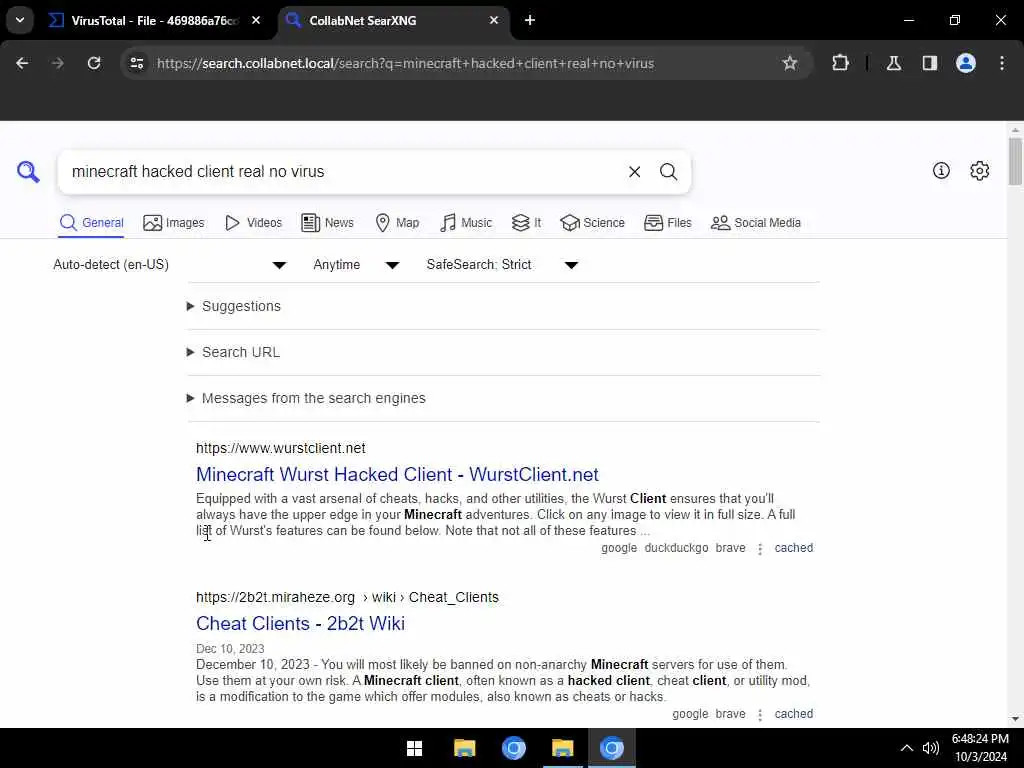Screen dimensions: 1024x768
Task: Go forward with browser arrow
Action: click(x=57, y=63)
